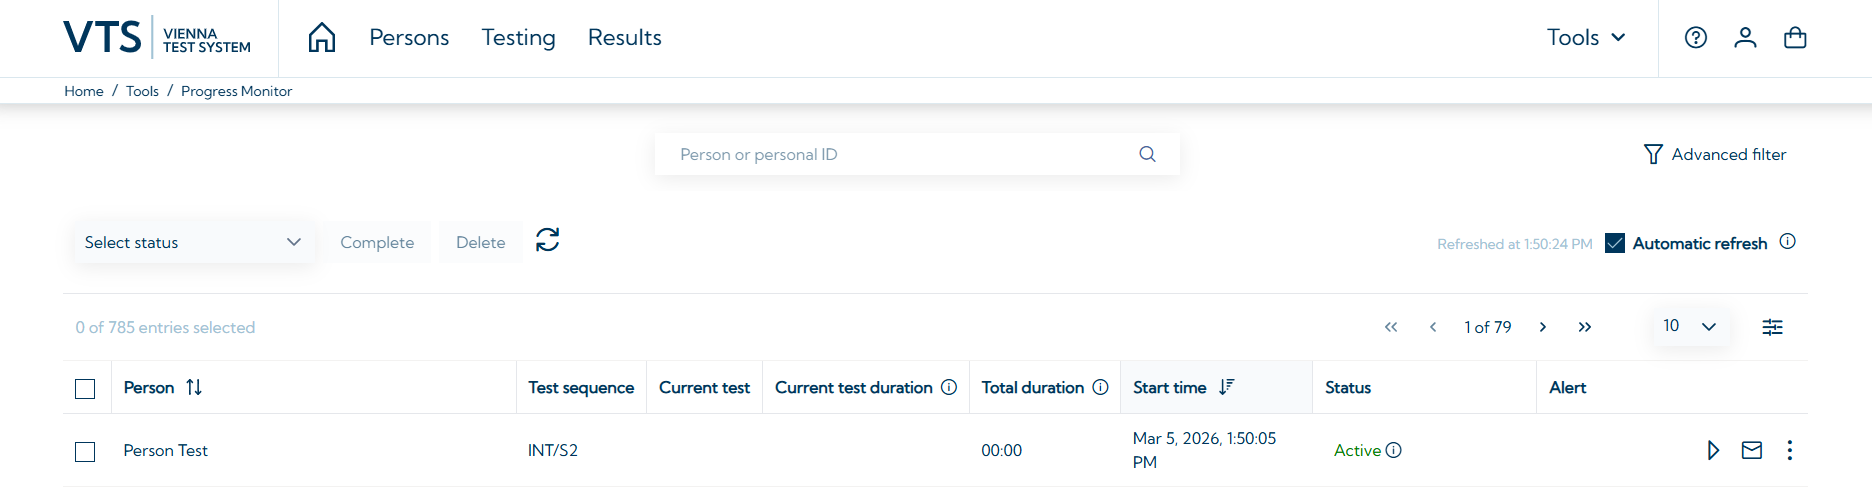Open the Tools dropdown menu

coord(1586,38)
